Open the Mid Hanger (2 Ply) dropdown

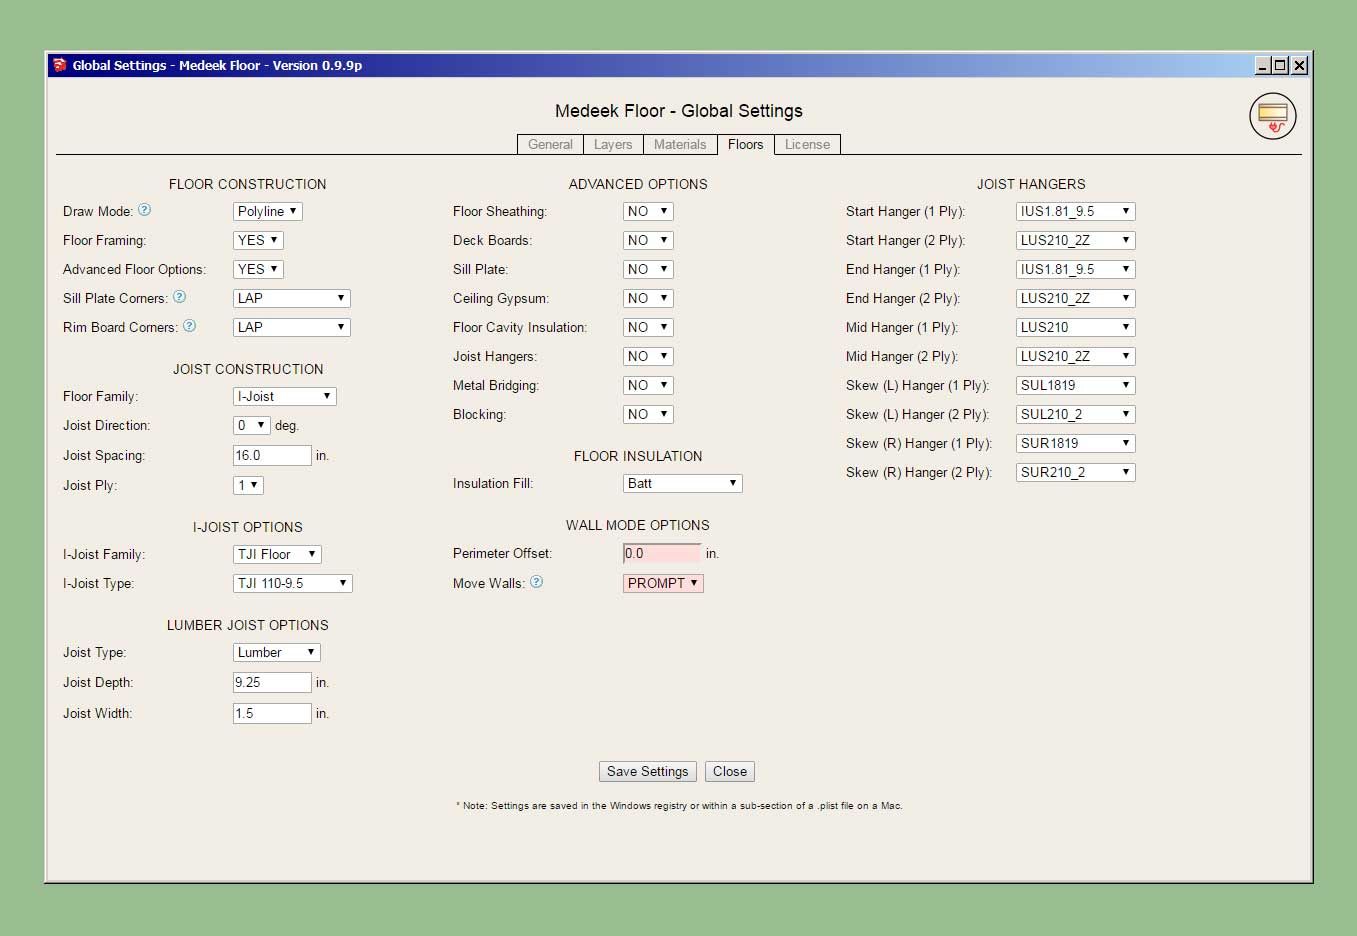[1075, 356]
